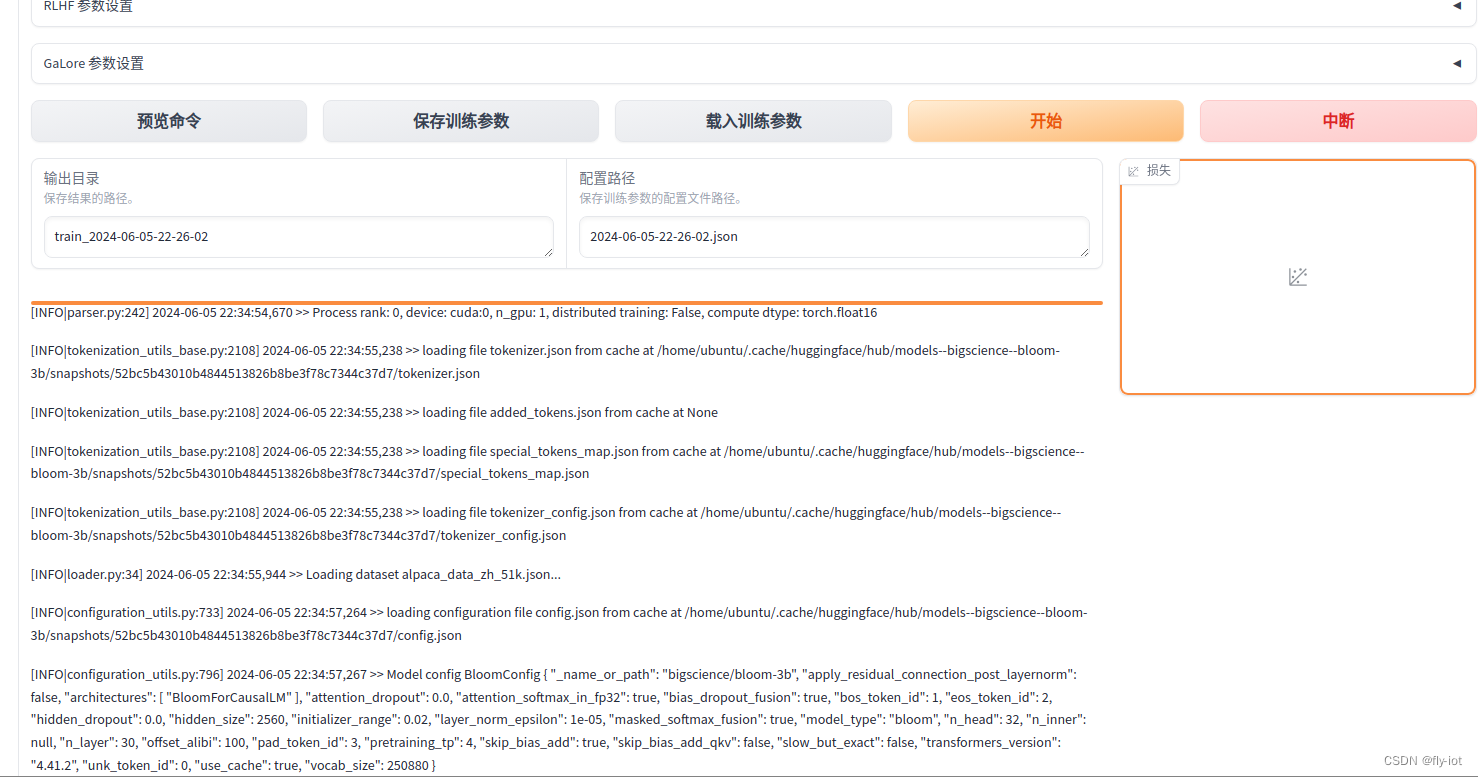Click the 预览命令 button
Image resolution: width=1478 pixels, height=777 pixels.
[x=169, y=121]
